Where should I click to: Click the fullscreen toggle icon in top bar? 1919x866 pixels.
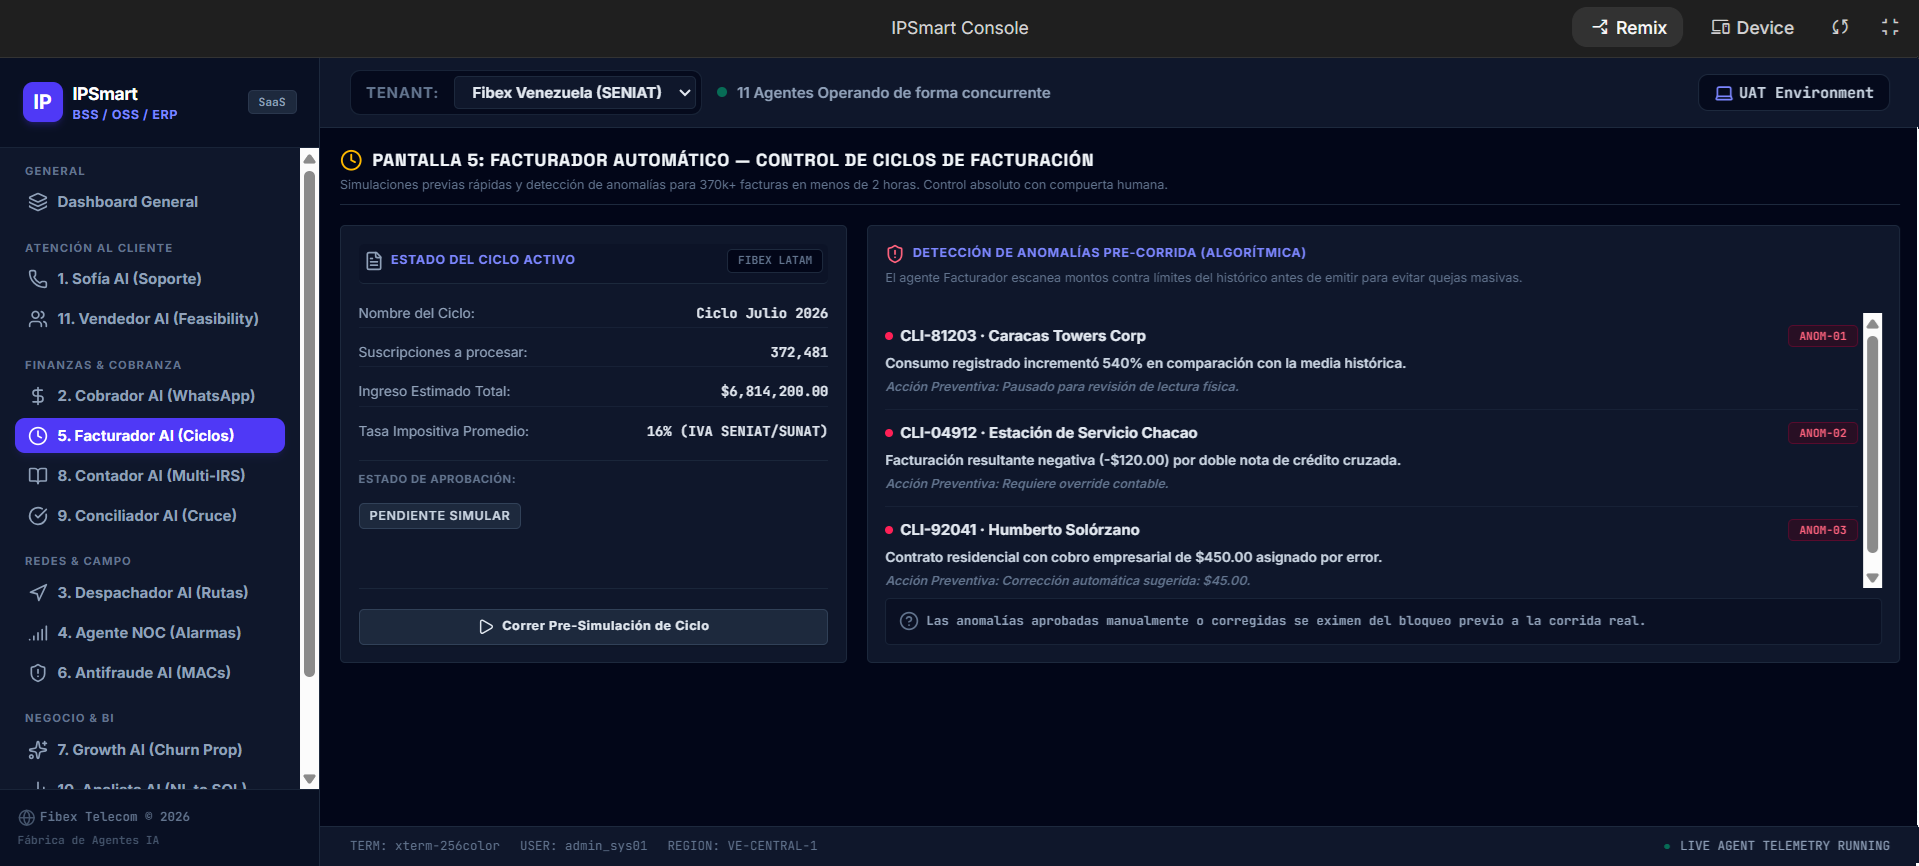(x=1890, y=27)
